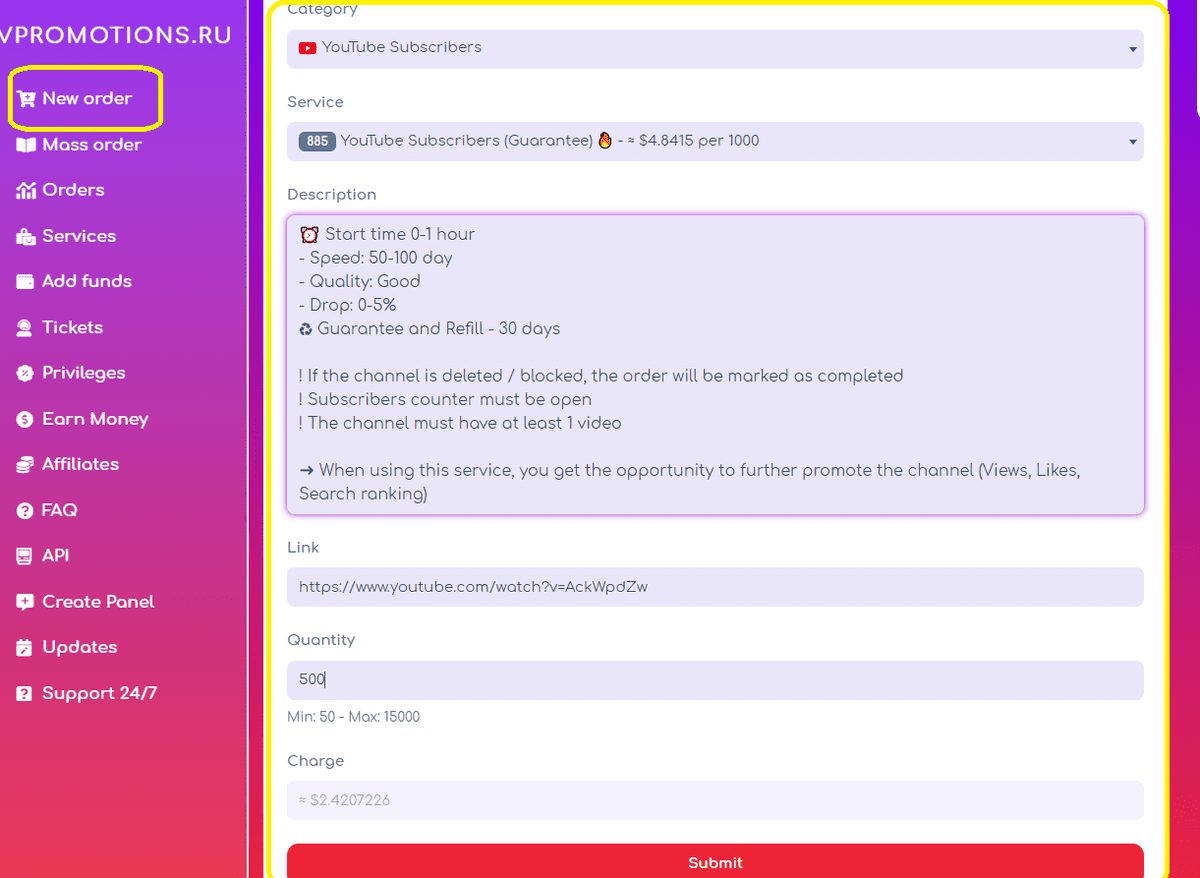The width and height of the screenshot is (1200, 878).
Task: Click the 'Charge' field label
Action: pyautogui.click(x=315, y=761)
